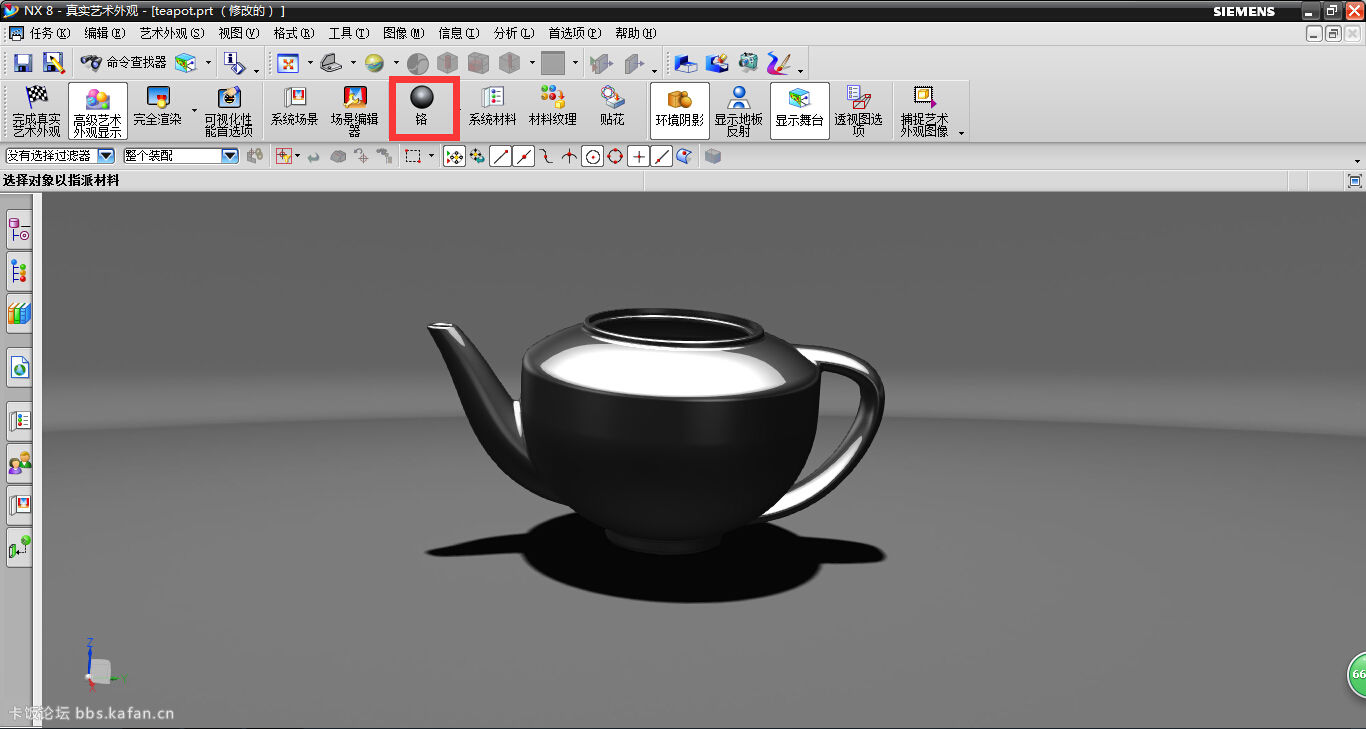The height and width of the screenshot is (729, 1366).
Task: Apply the 铬 chrome material sphere
Action: (421, 108)
